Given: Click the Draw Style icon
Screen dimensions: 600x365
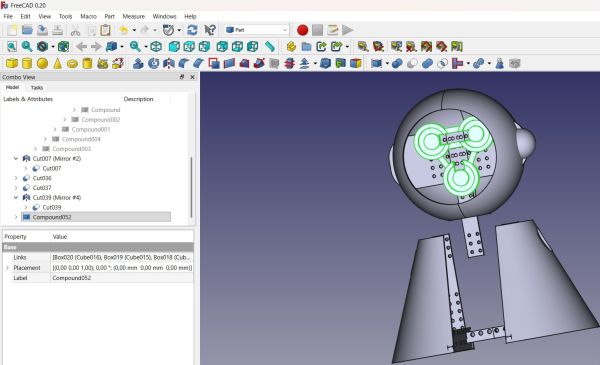Looking at the screenshot, I should [x=42, y=47].
